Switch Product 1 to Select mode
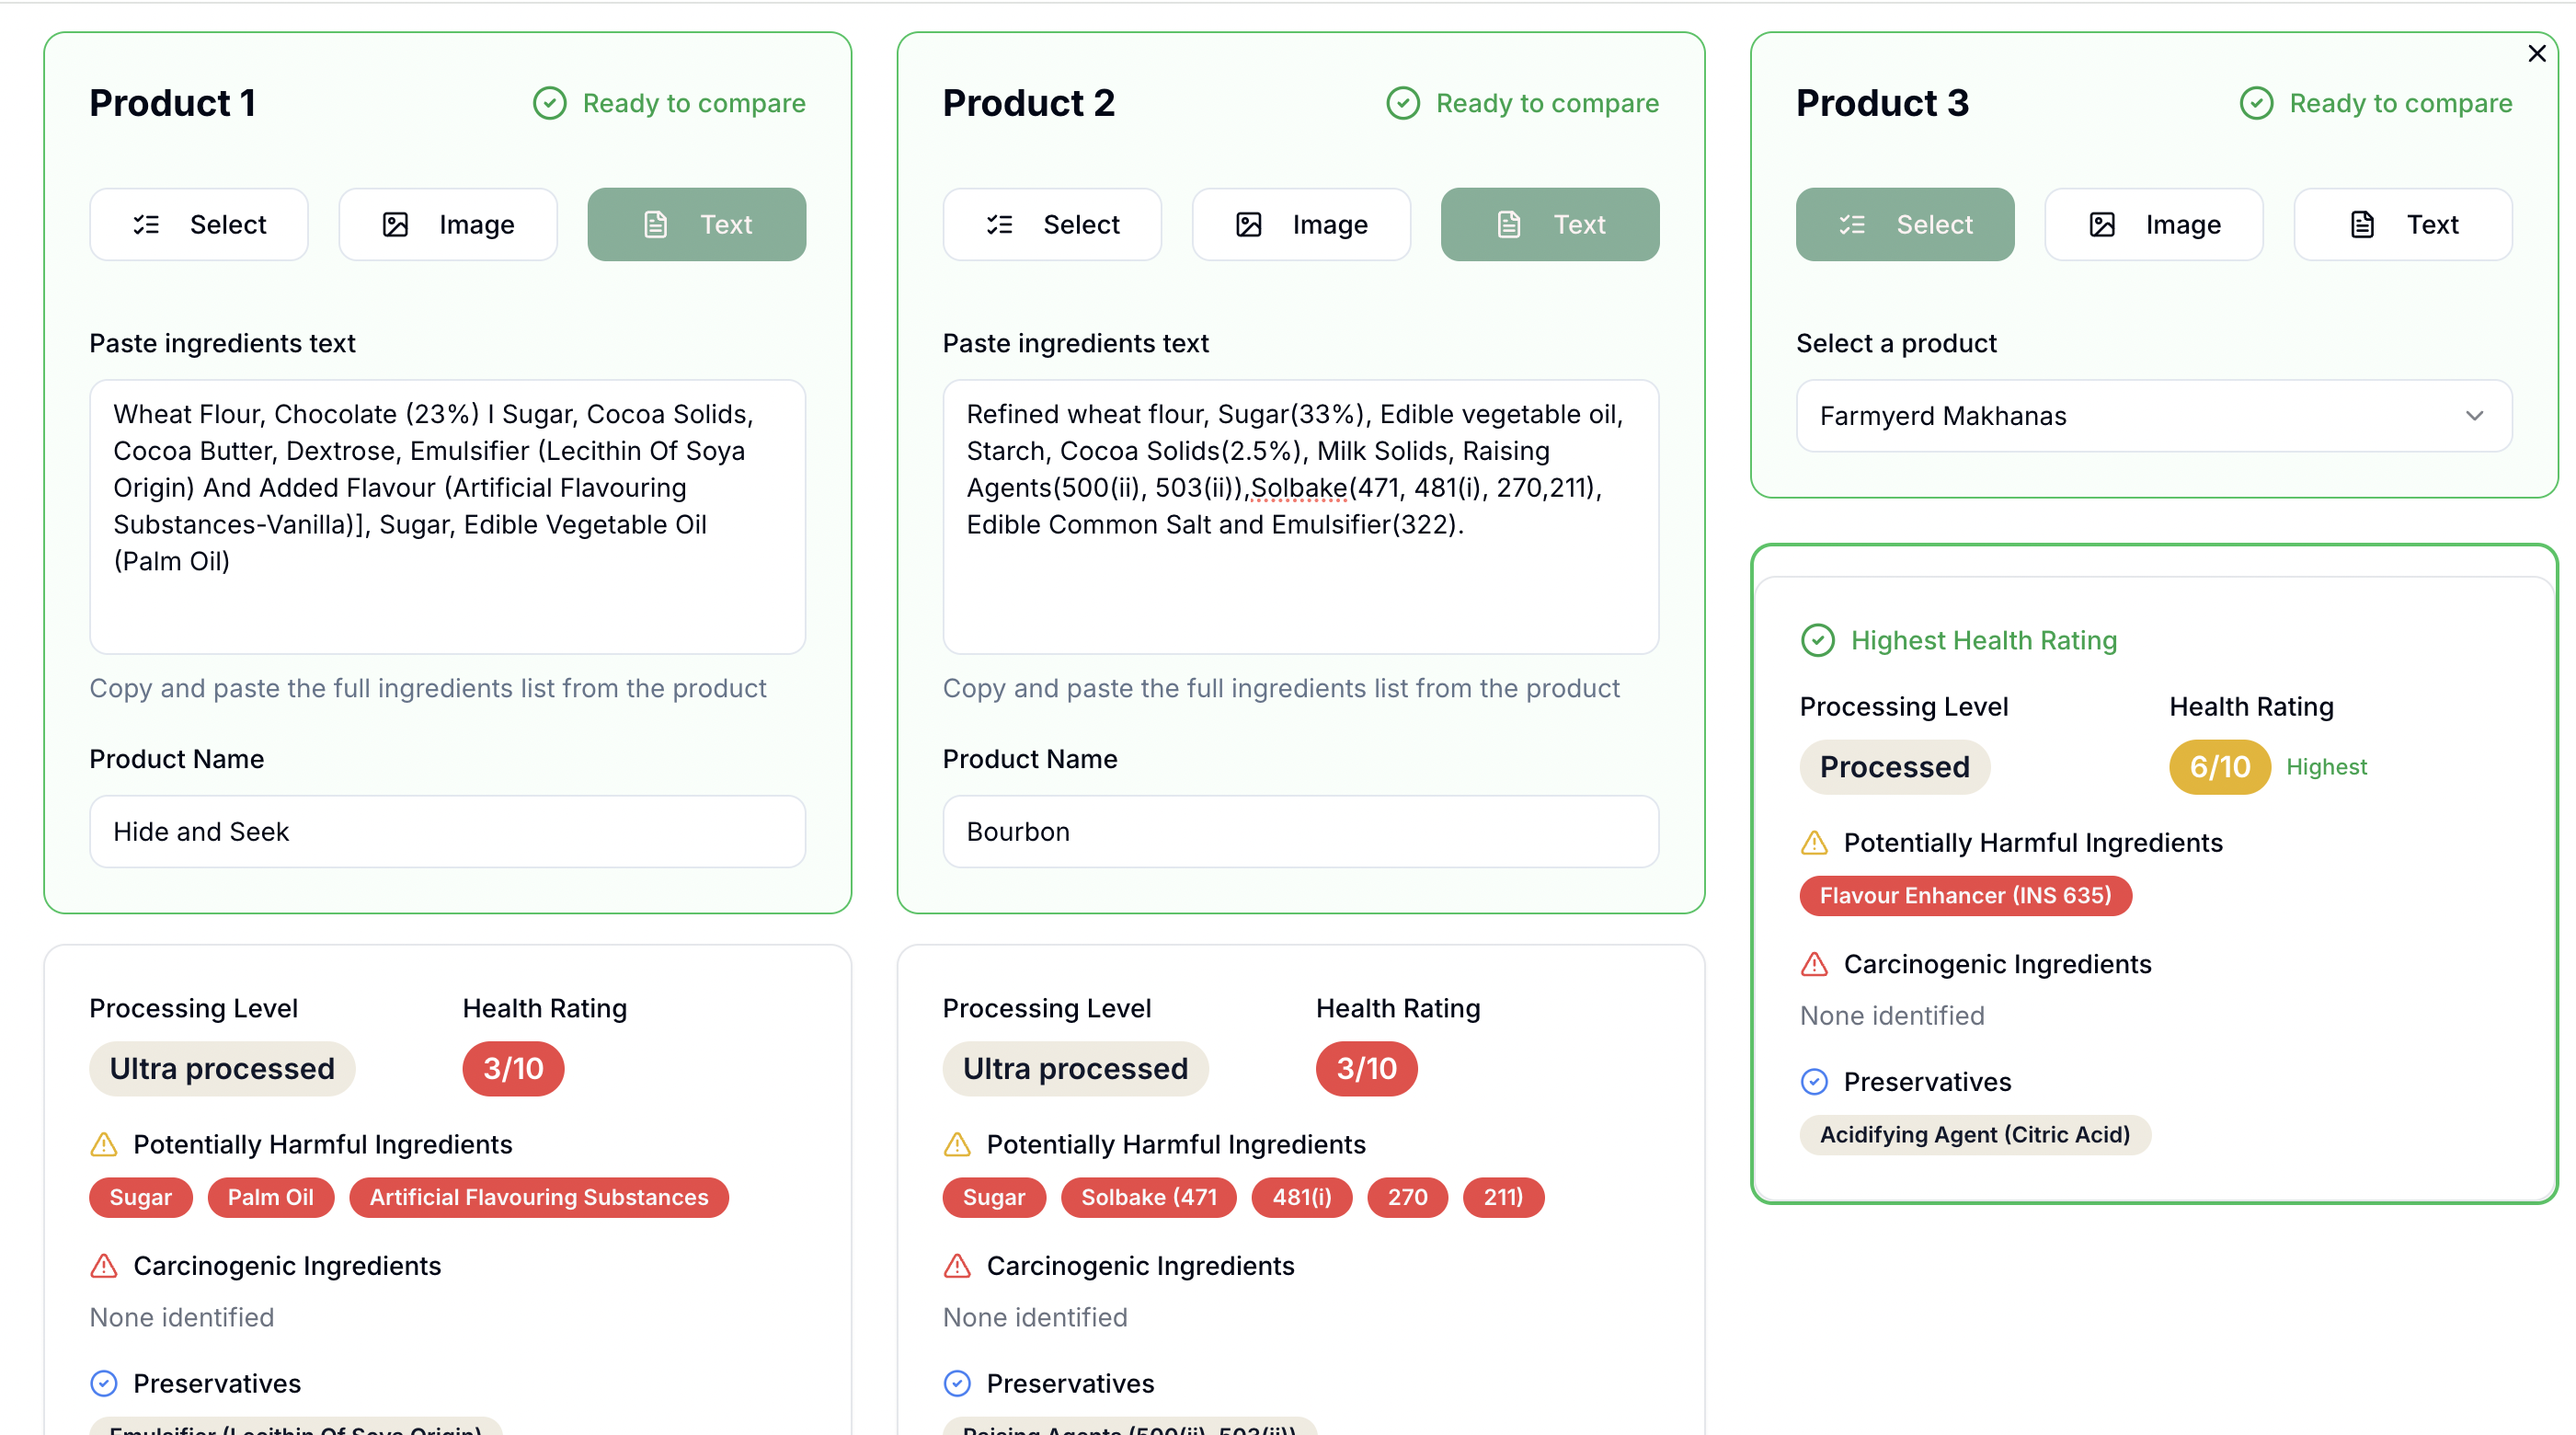The image size is (2576, 1435). 199,225
